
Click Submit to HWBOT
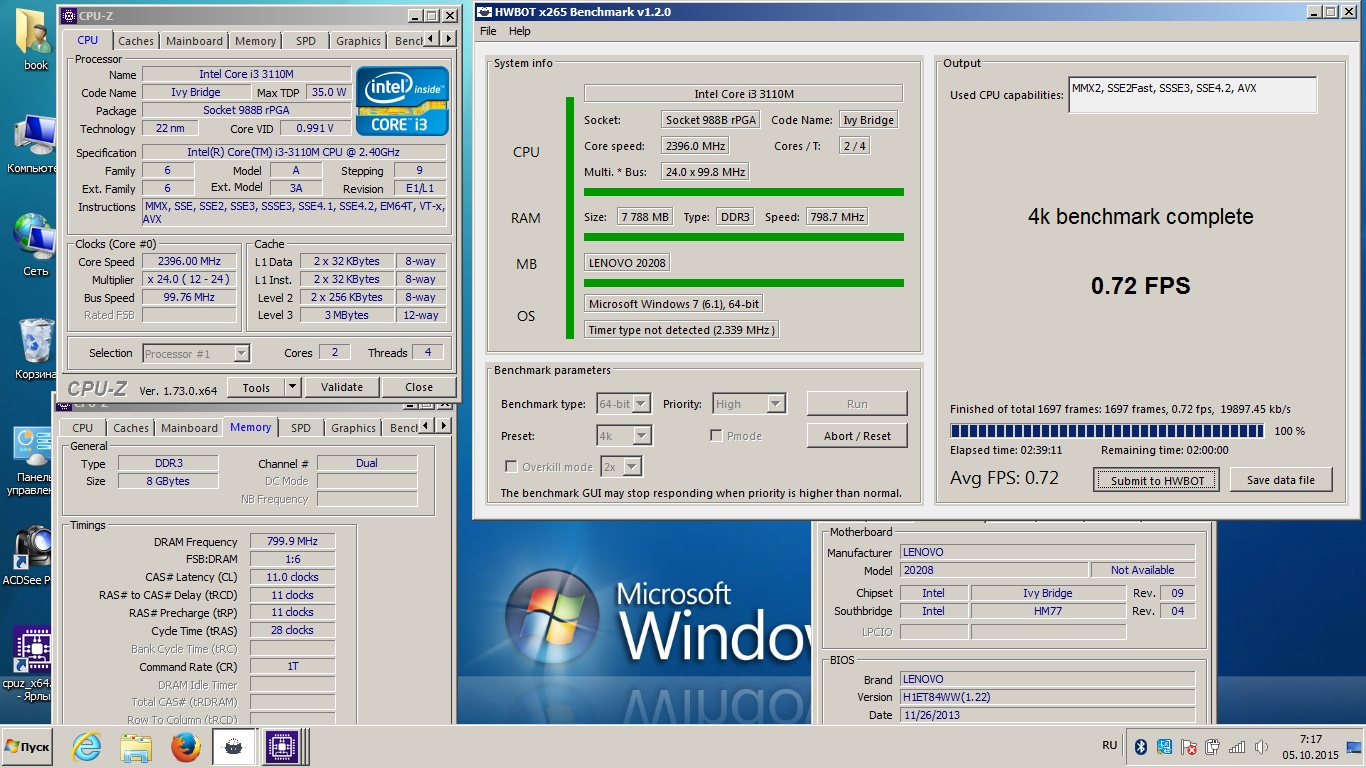(x=1156, y=480)
